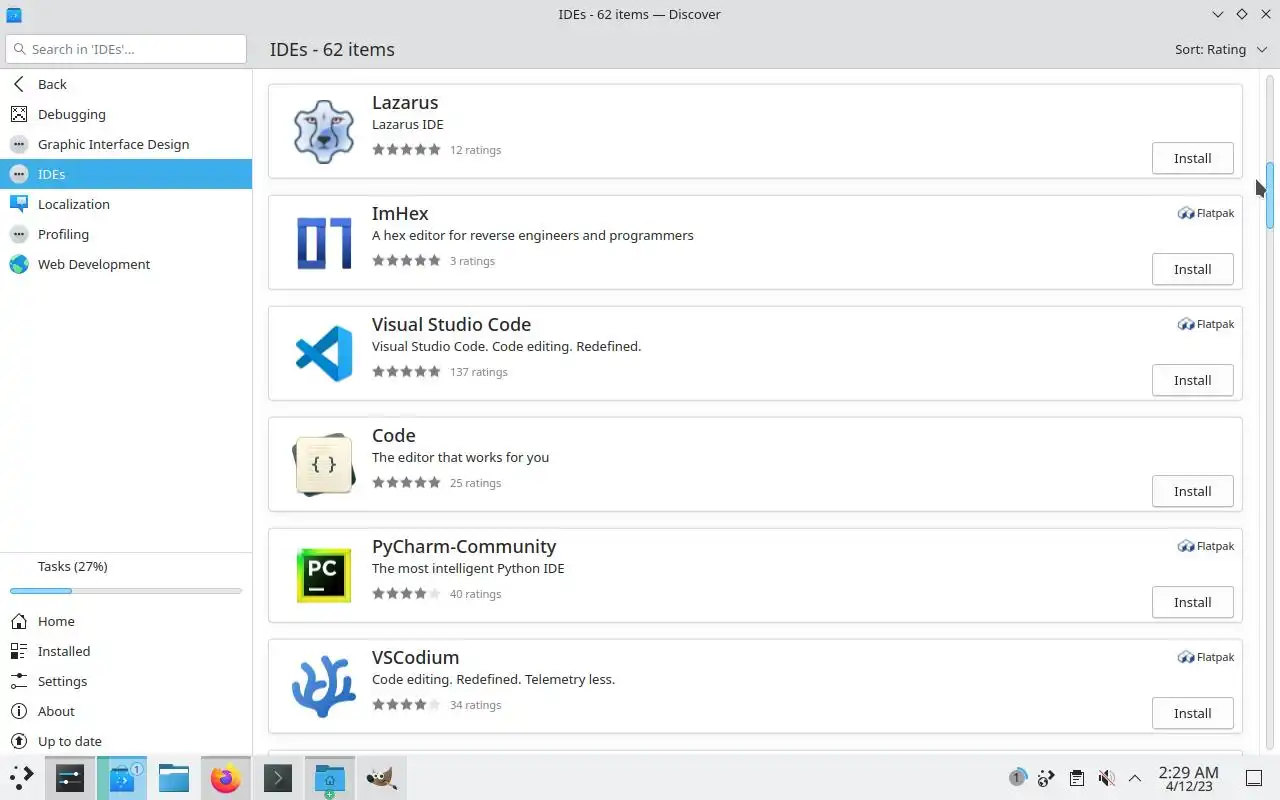This screenshot has height=800, width=1280.
Task: Install ImHex
Action: [x=1192, y=269]
